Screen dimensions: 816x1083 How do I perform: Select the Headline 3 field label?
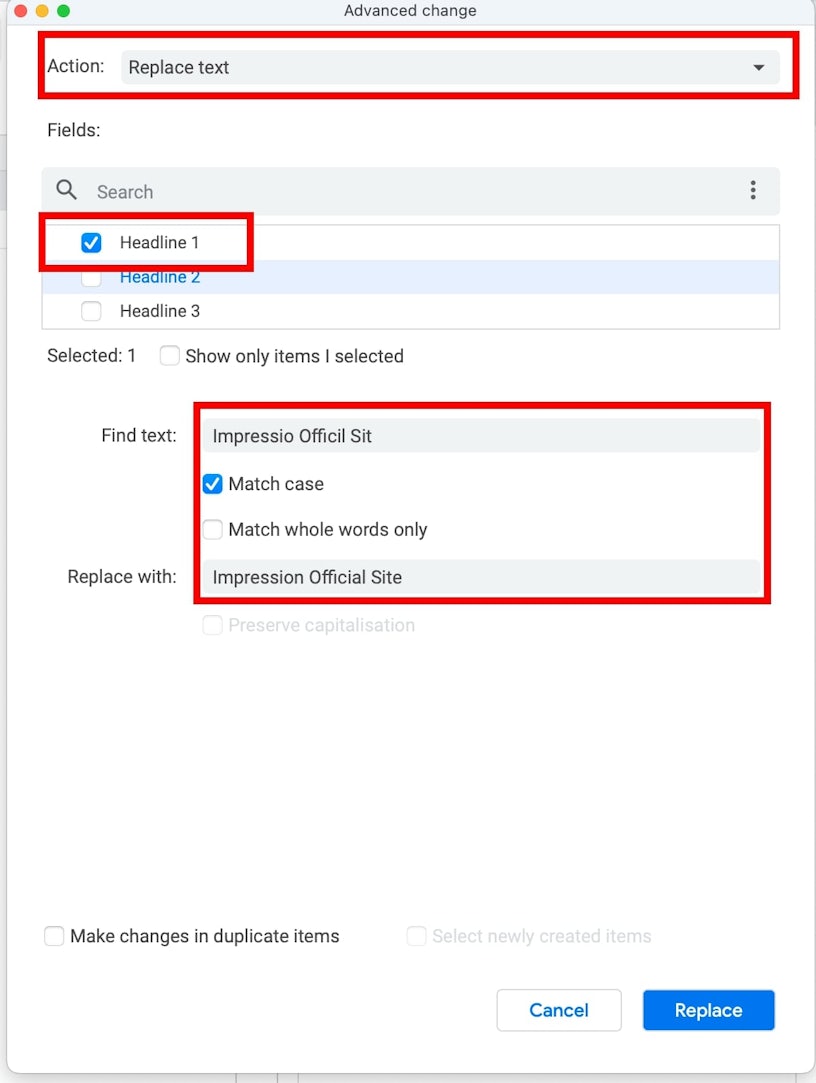point(160,311)
